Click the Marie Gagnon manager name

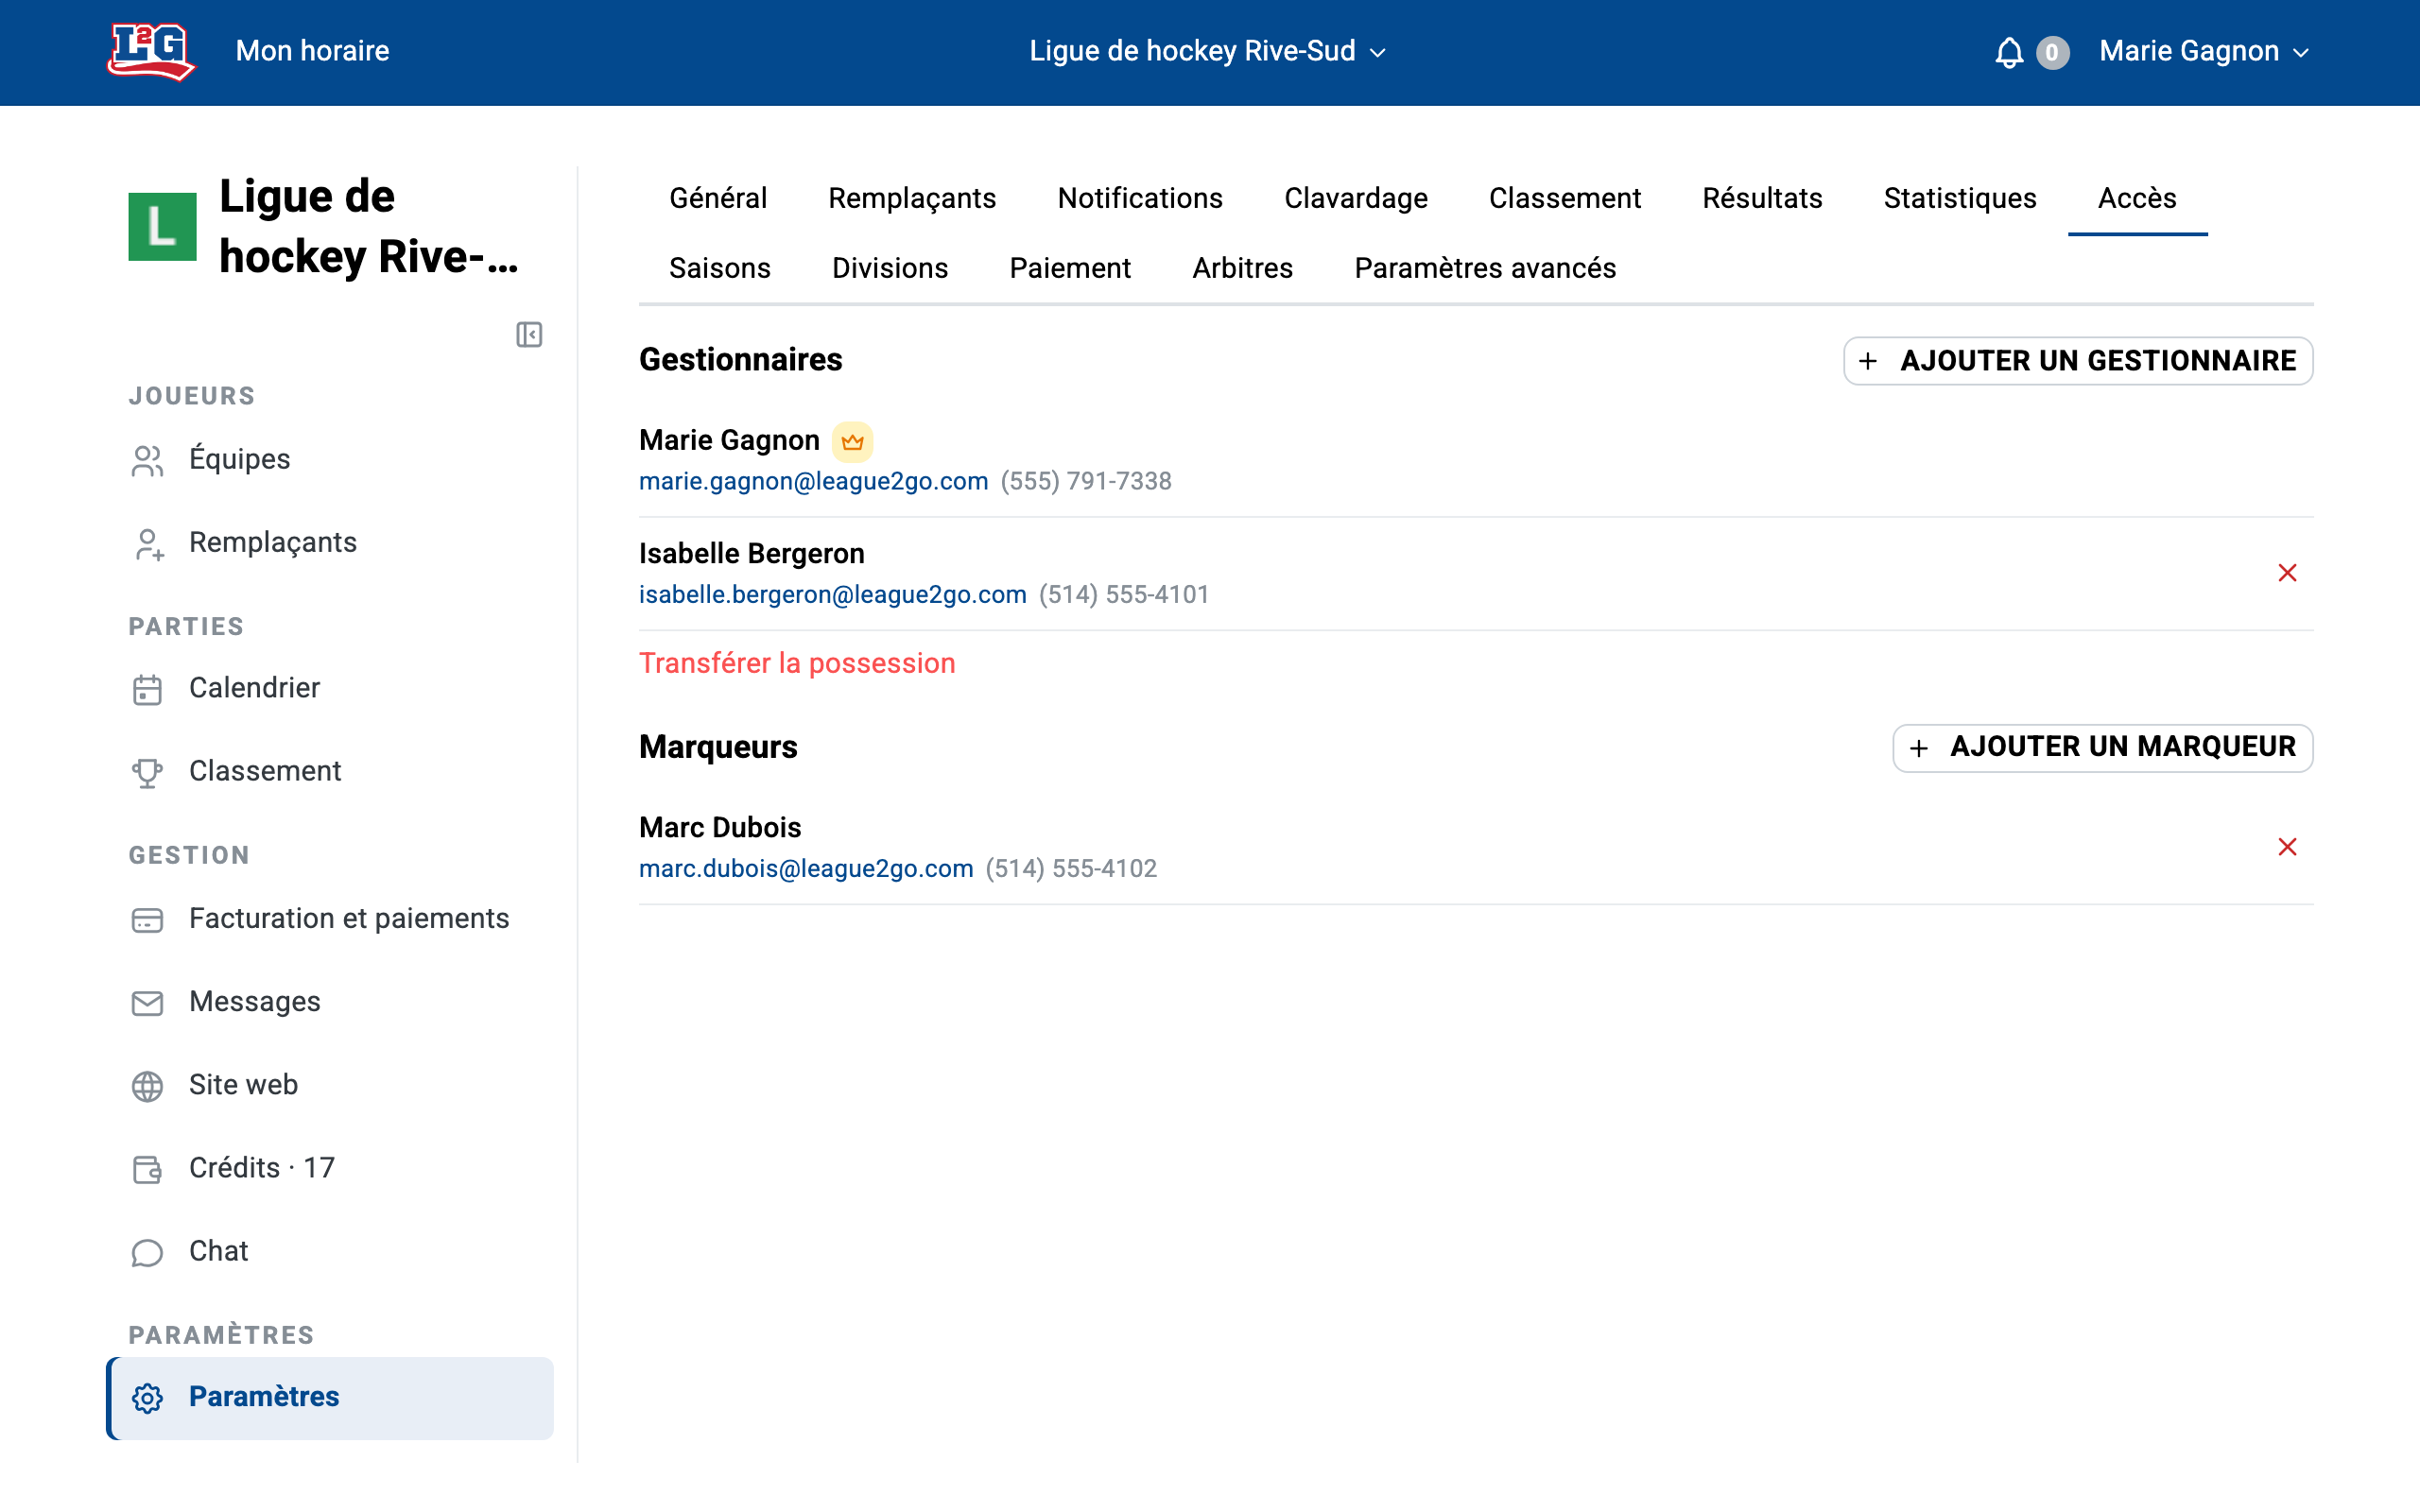coord(729,440)
